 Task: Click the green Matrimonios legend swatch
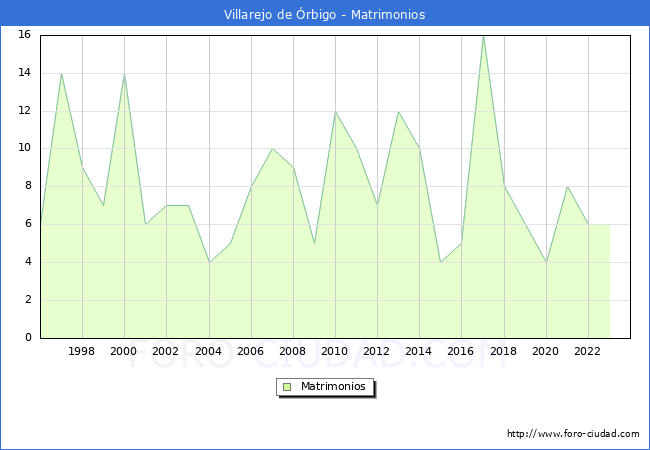(x=287, y=387)
